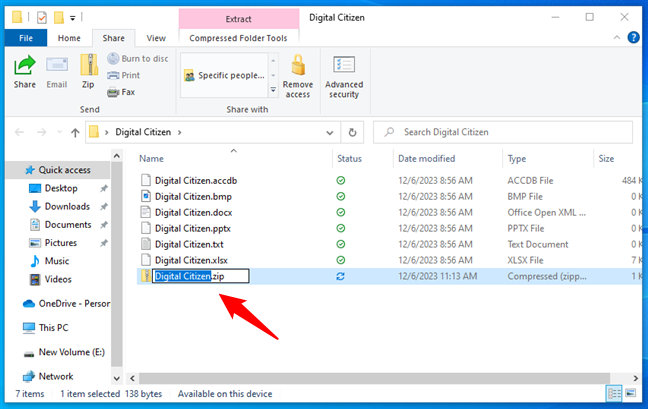648x409 pixels.
Task: Choose Specific people in Share with list
Action: 224,75
